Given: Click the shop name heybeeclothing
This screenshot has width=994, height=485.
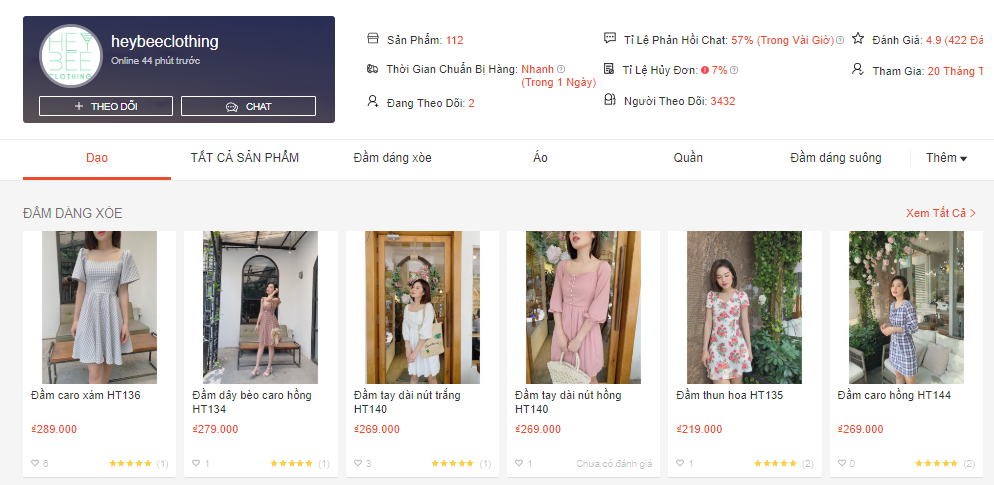Looking at the screenshot, I should coord(165,42).
